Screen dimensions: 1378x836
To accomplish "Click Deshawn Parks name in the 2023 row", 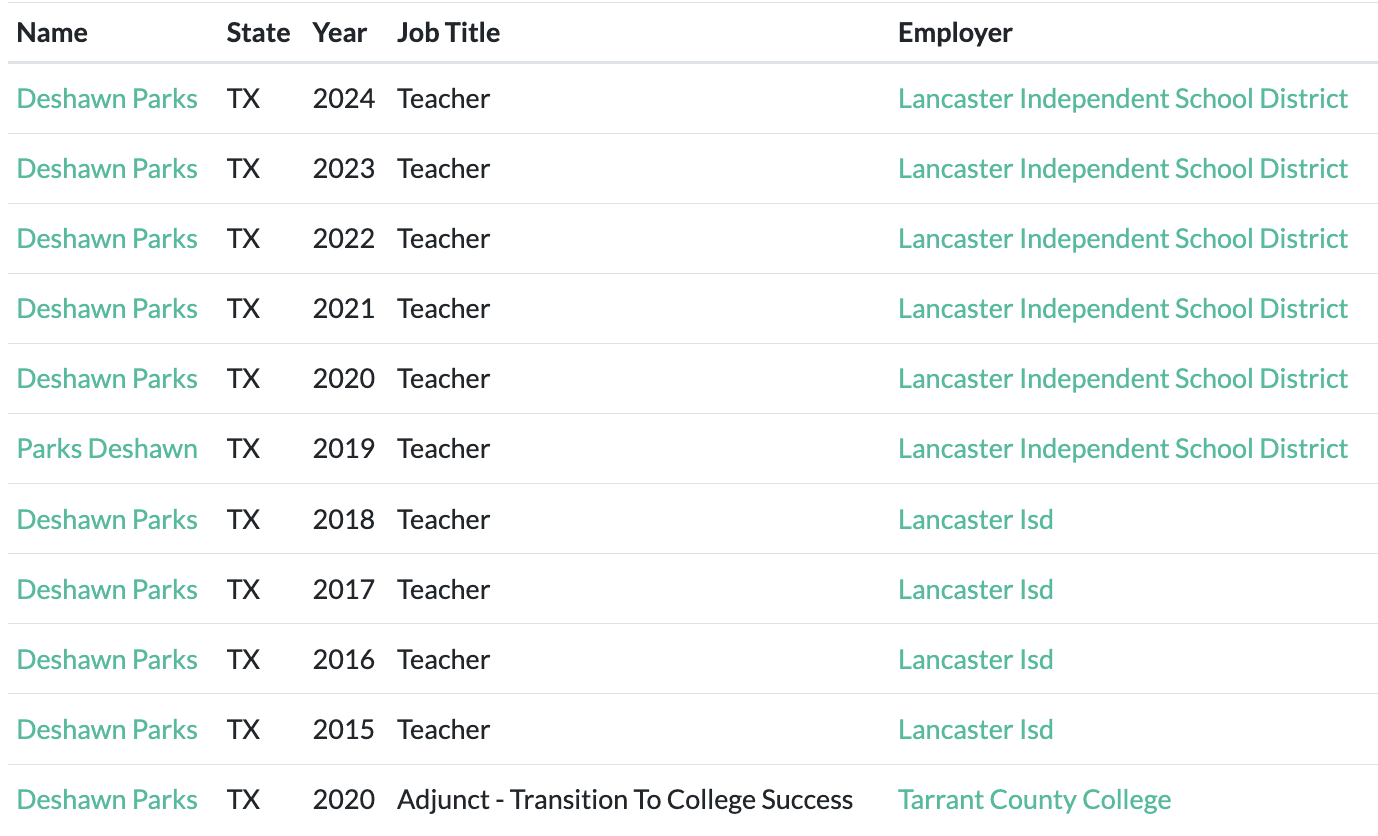I will click(107, 169).
